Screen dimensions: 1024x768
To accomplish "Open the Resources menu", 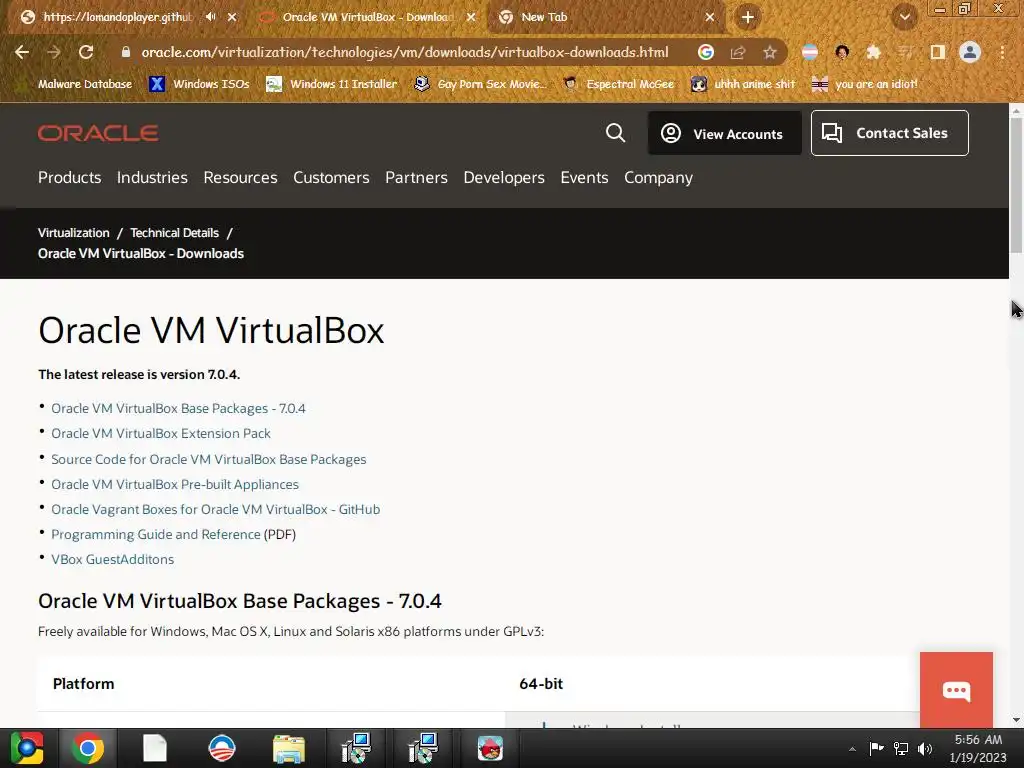I will 240,178.
